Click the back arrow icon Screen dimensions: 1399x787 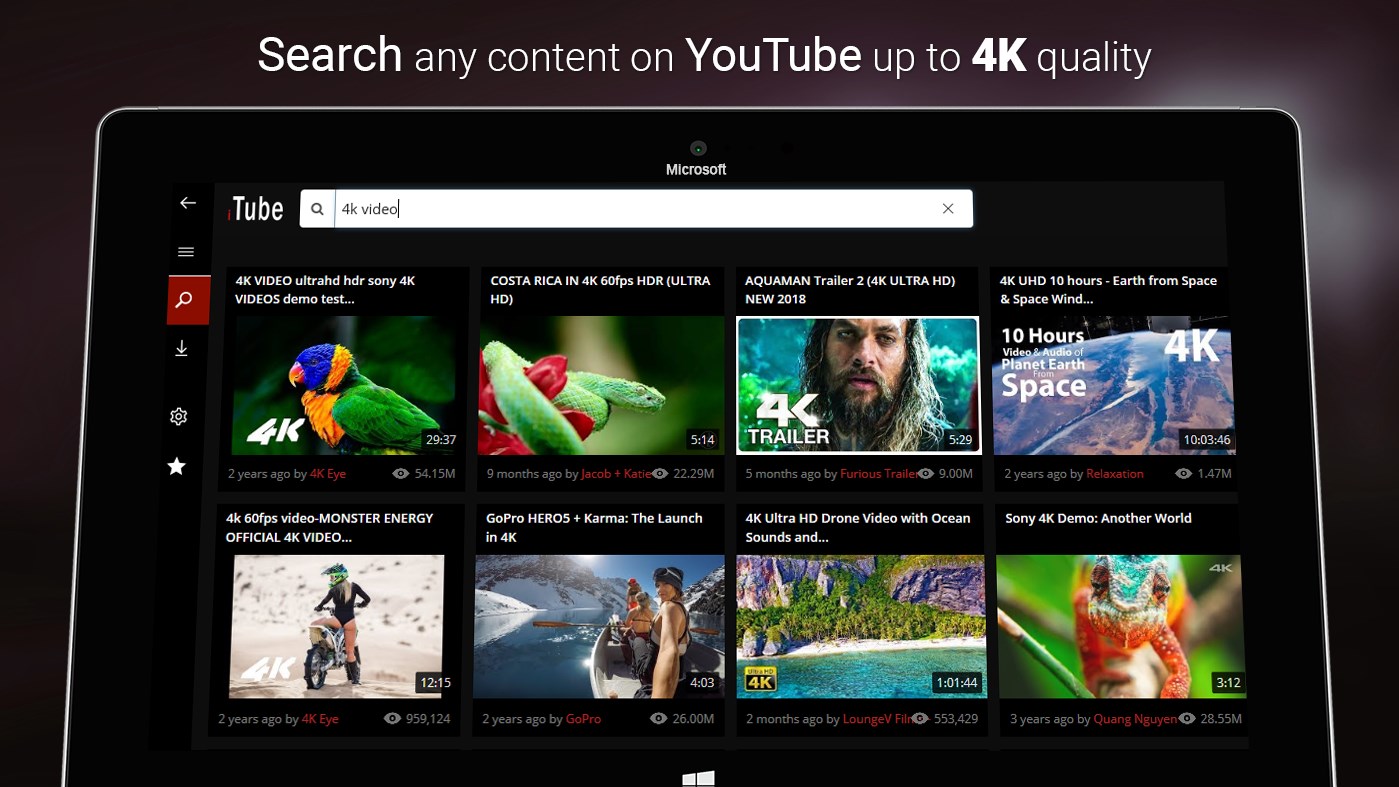point(187,203)
